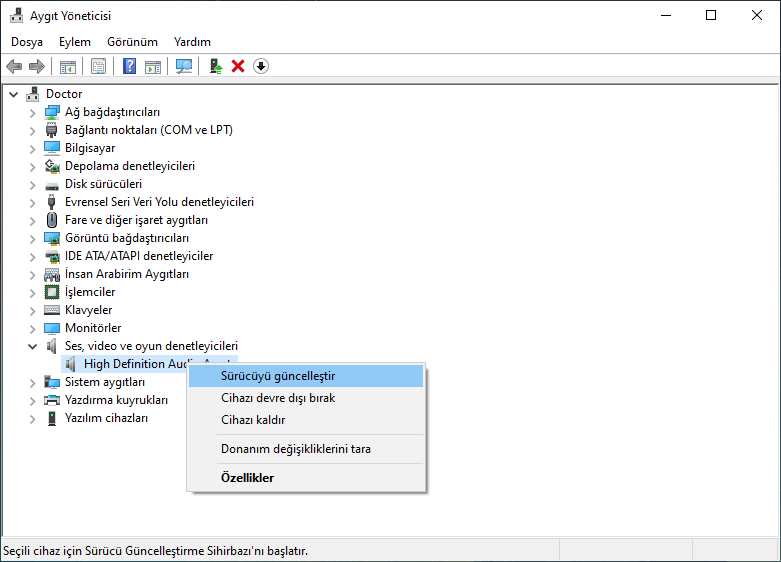The height and width of the screenshot is (562, 781).
Task: Click the Bağlantı noktaları port icon
Action: click(52, 130)
